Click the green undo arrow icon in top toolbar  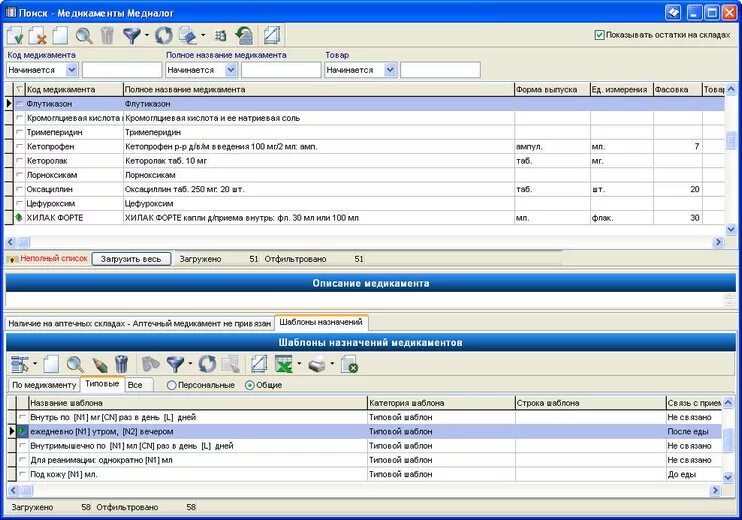click(245, 35)
